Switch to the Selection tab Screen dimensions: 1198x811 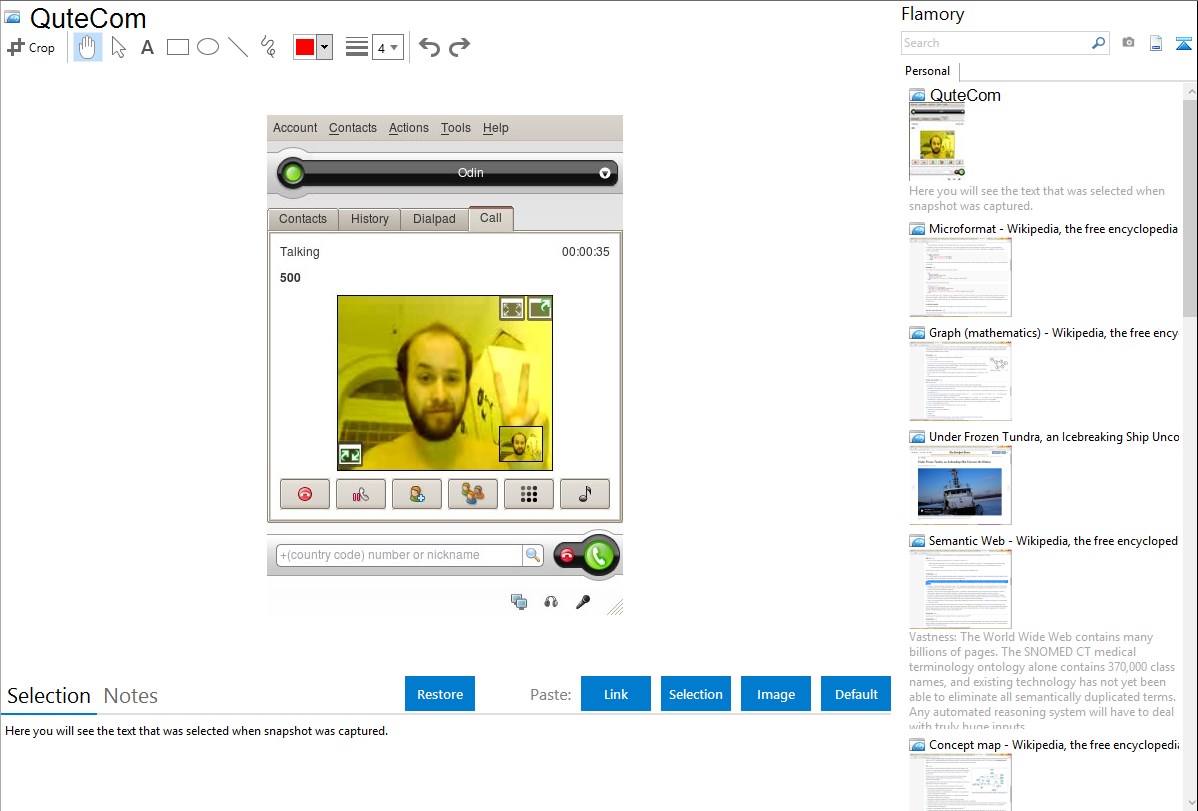[49, 696]
